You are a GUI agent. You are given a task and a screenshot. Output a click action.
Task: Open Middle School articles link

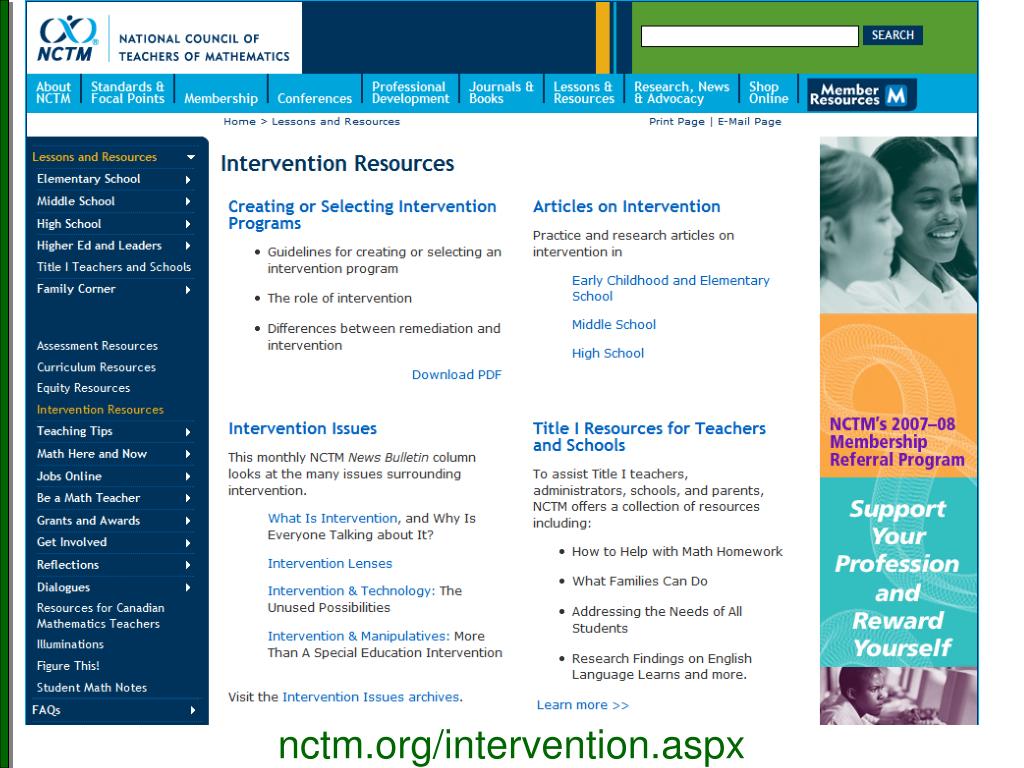[614, 325]
